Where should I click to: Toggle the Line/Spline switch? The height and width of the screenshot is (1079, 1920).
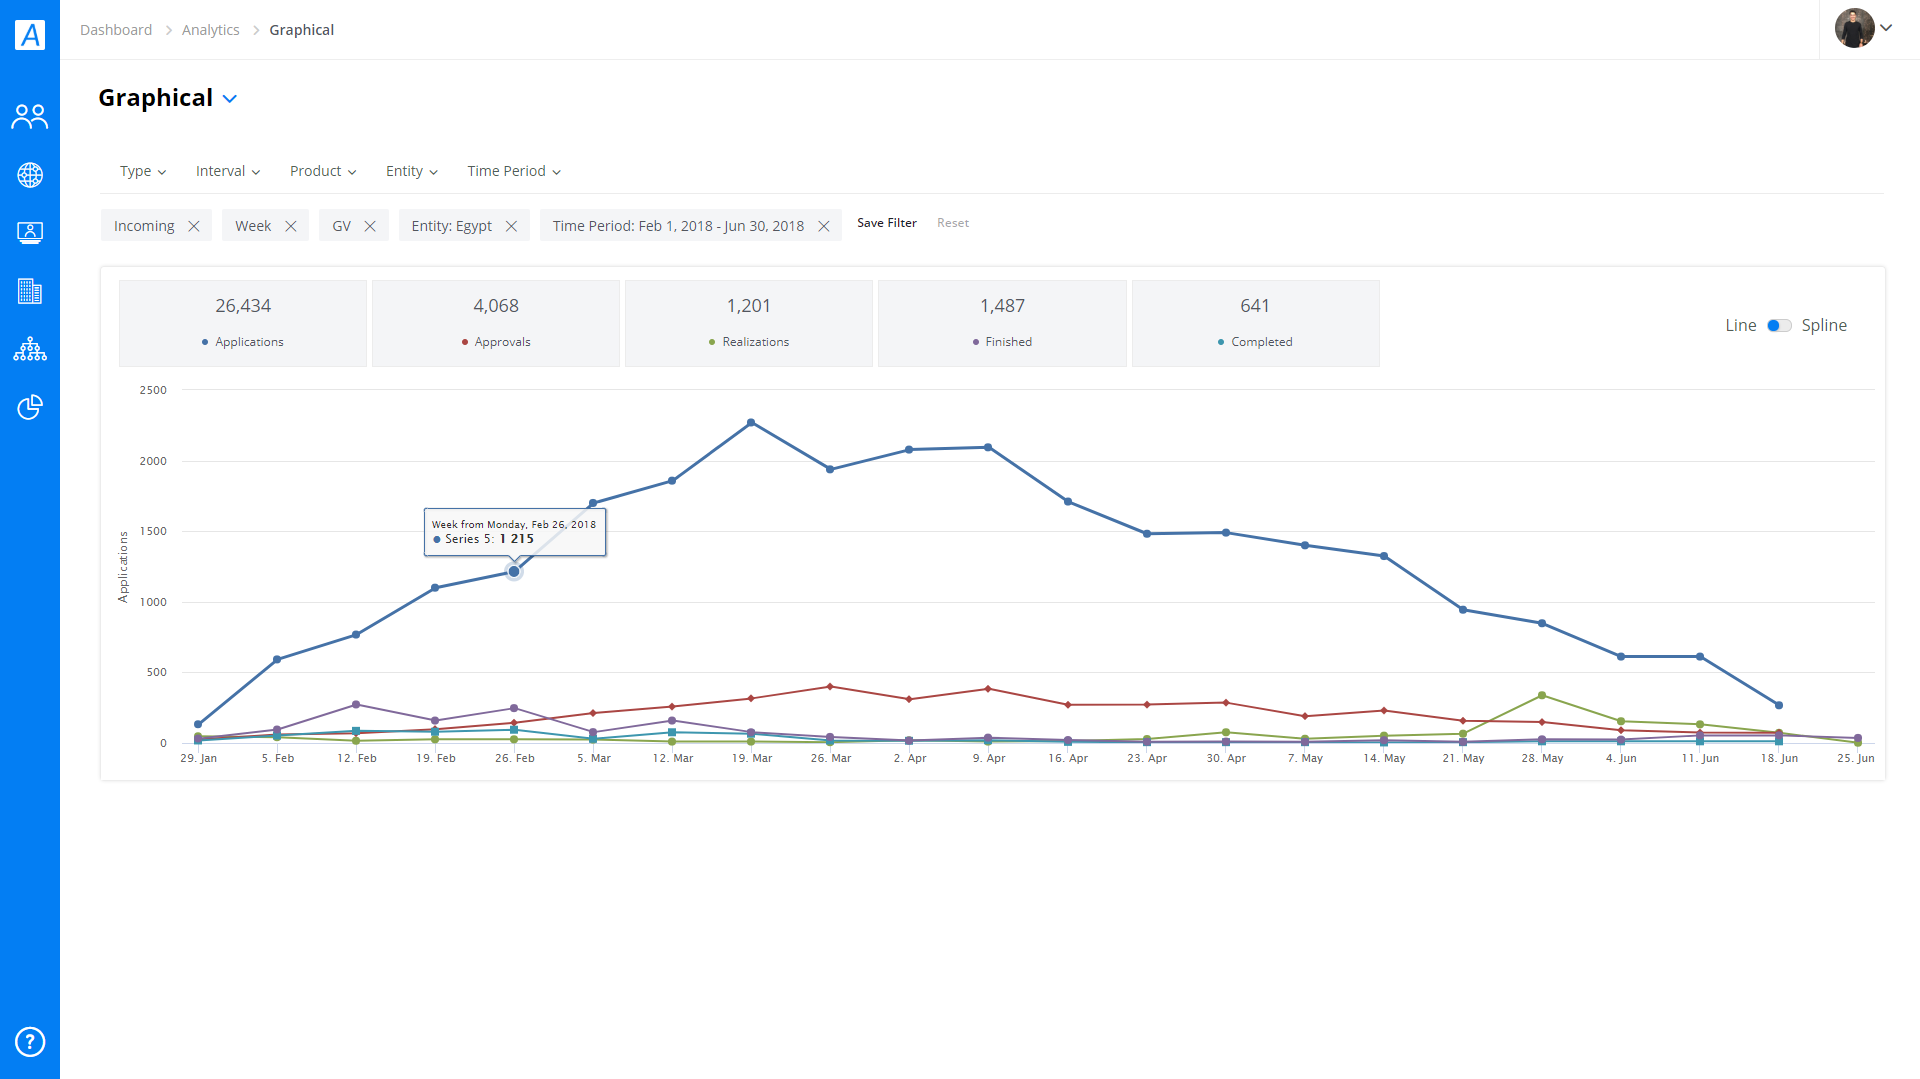(1779, 326)
